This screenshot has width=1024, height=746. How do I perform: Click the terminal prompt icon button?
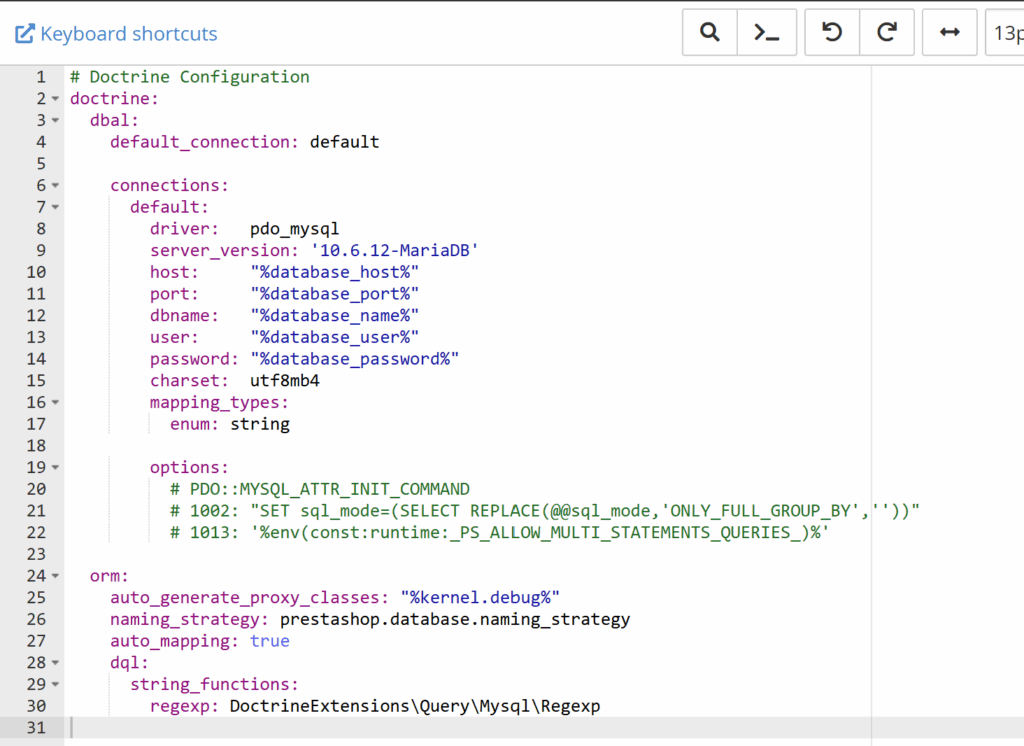[x=767, y=33]
